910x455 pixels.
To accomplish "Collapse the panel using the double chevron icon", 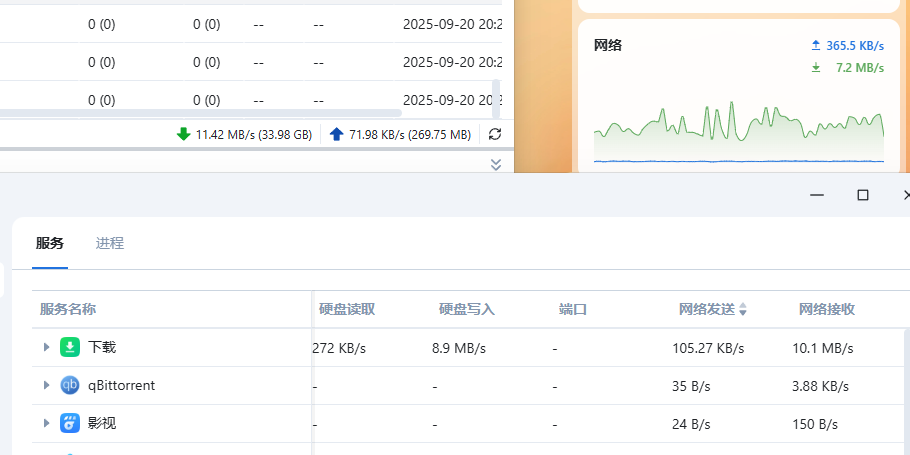I will pyautogui.click(x=496, y=165).
